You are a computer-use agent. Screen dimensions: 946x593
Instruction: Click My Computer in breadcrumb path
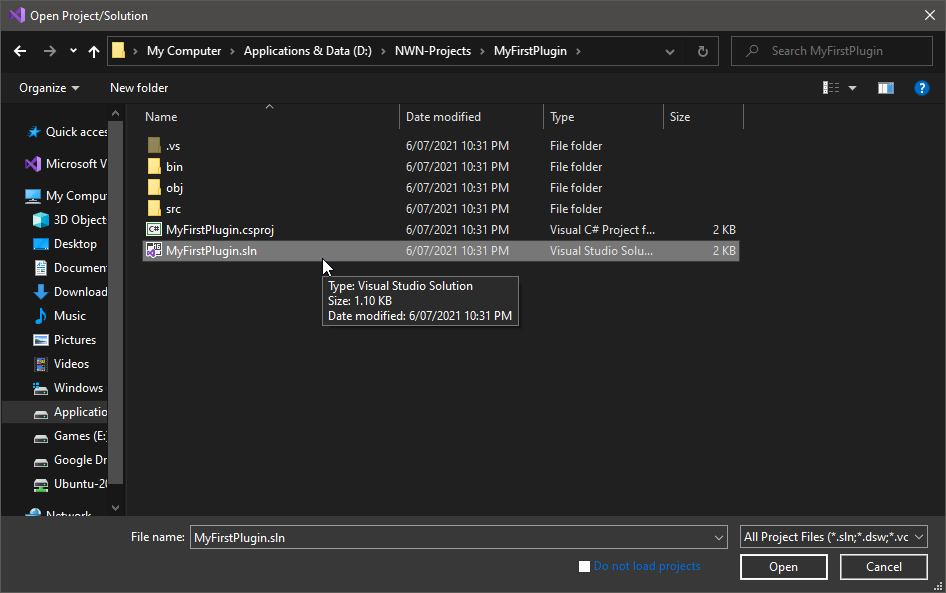point(184,51)
